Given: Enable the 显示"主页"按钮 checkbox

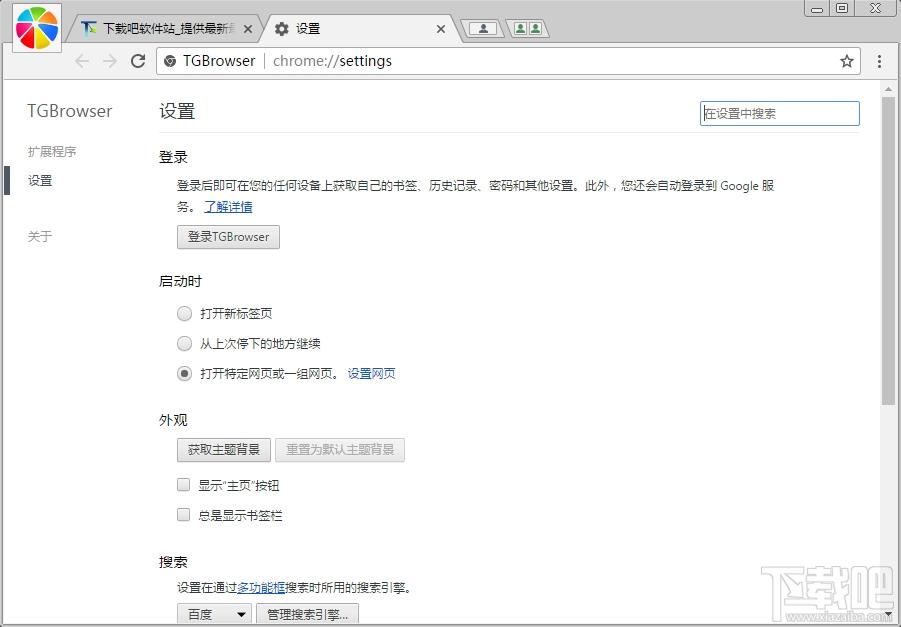Looking at the screenshot, I should click(x=183, y=484).
